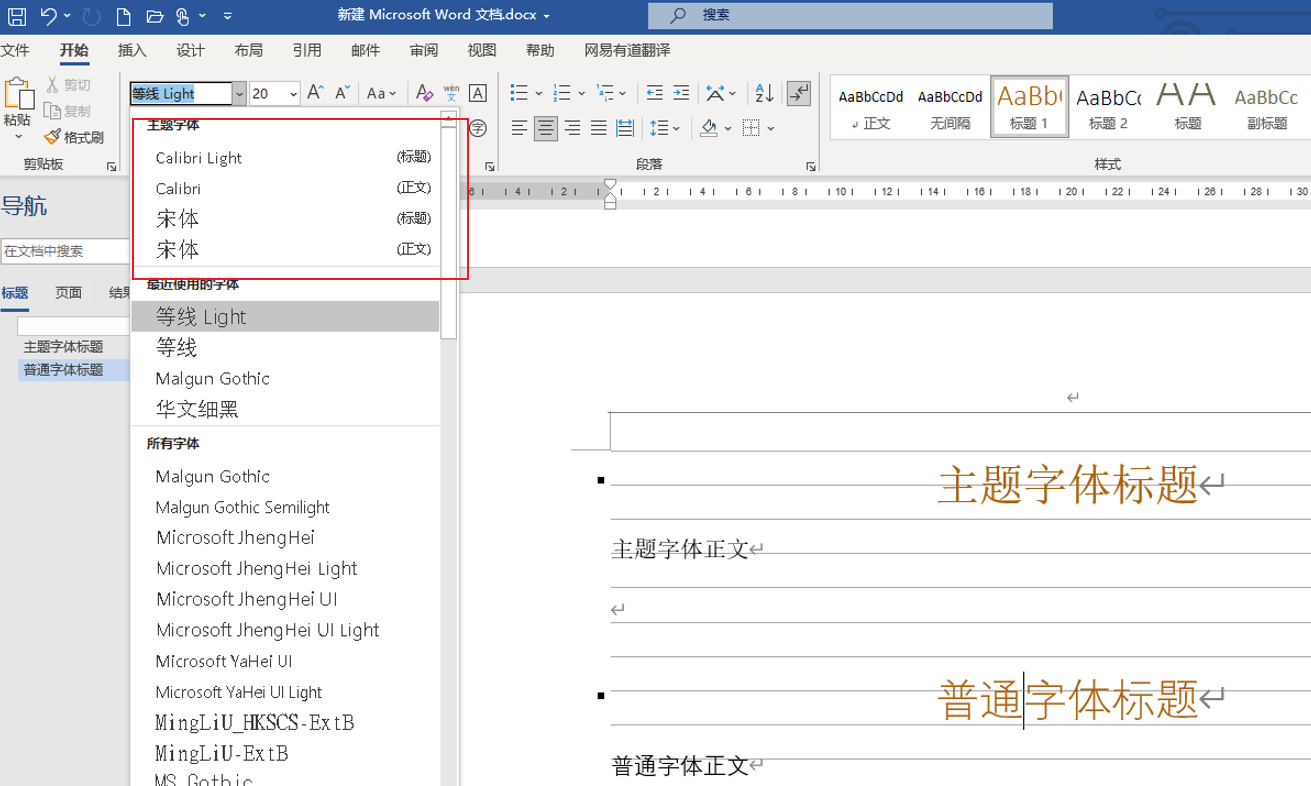Open the 网易有道翻译 tab
Screen dimensions: 1311x786
point(627,50)
